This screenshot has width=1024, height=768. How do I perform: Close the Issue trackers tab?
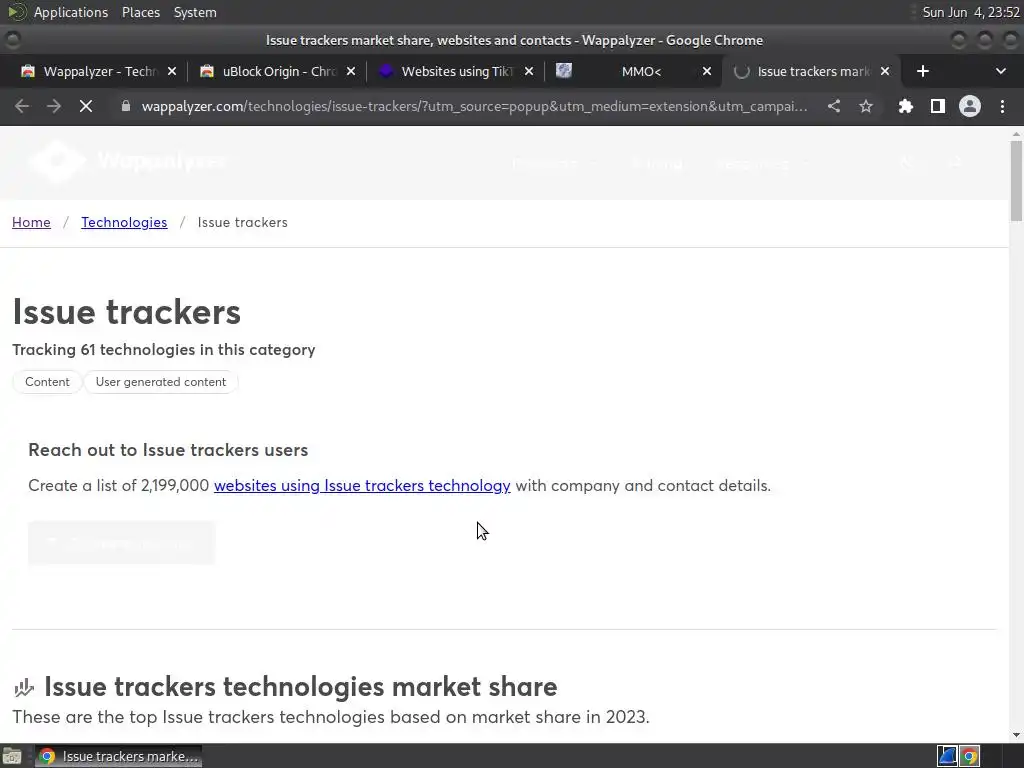pos(885,71)
